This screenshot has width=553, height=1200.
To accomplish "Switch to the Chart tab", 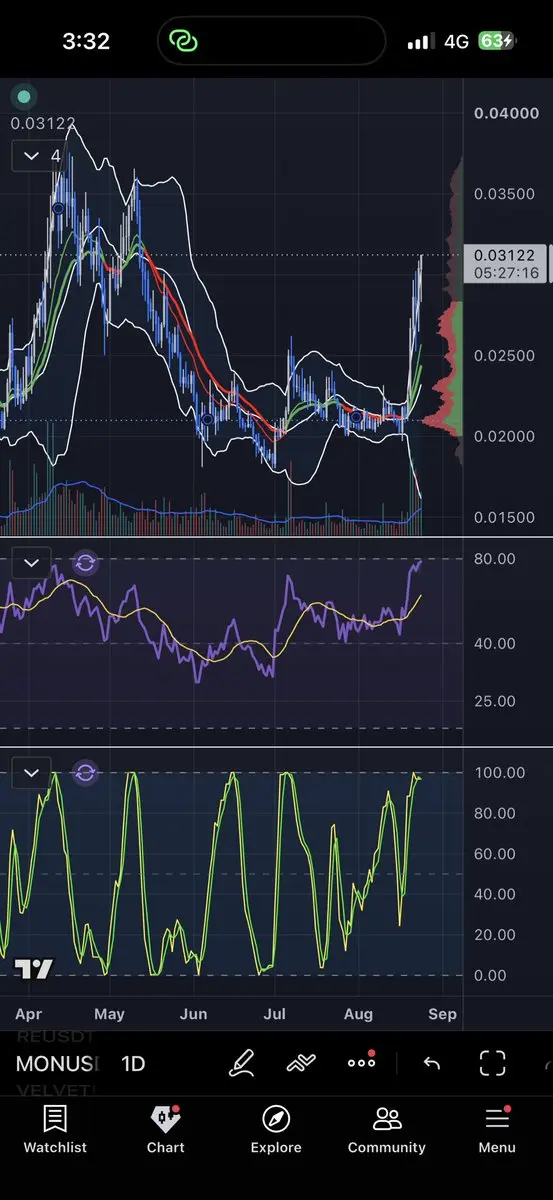I will point(165,1130).
